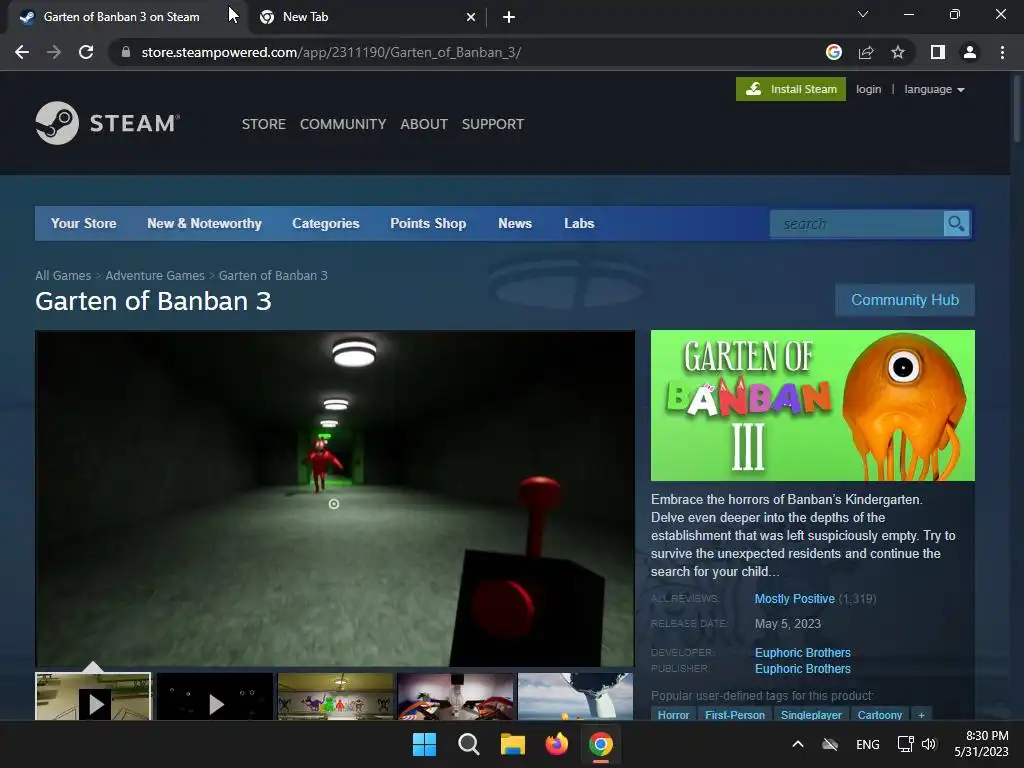This screenshot has width=1024, height=768.
Task: Click the page vertical scrollbar
Action: (x=1017, y=107)
